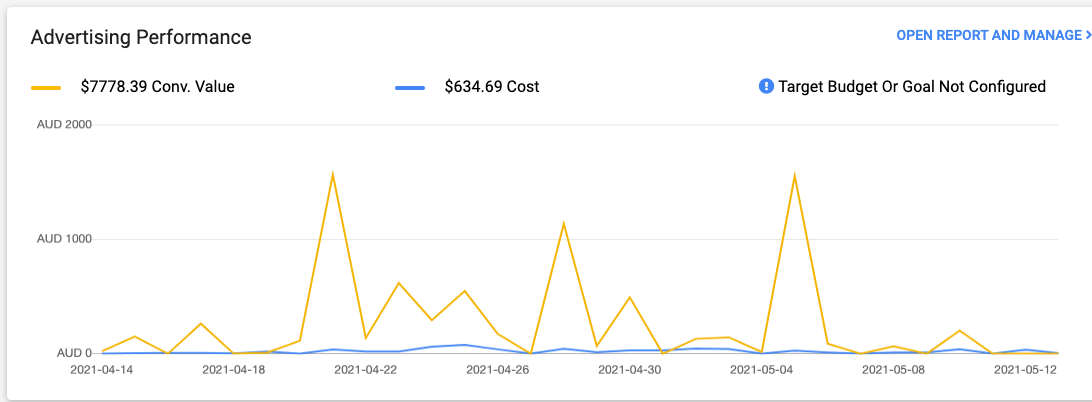Screen dimensions: 1092x402
Task: Click the 2021-05-12 axis date label
Action: tap(1025, 370)
